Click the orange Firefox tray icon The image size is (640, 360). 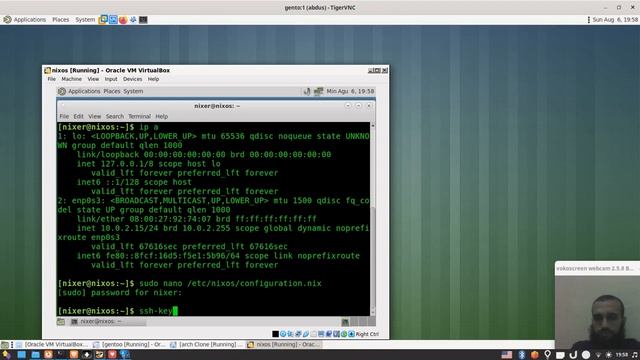[x=535, y=355]
